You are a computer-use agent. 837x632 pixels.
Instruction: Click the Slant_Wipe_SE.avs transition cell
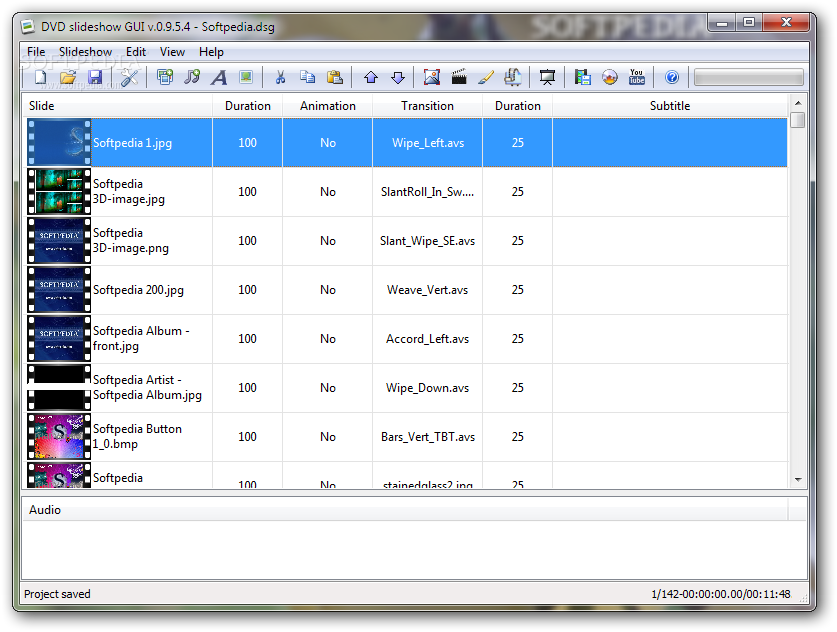428,241
